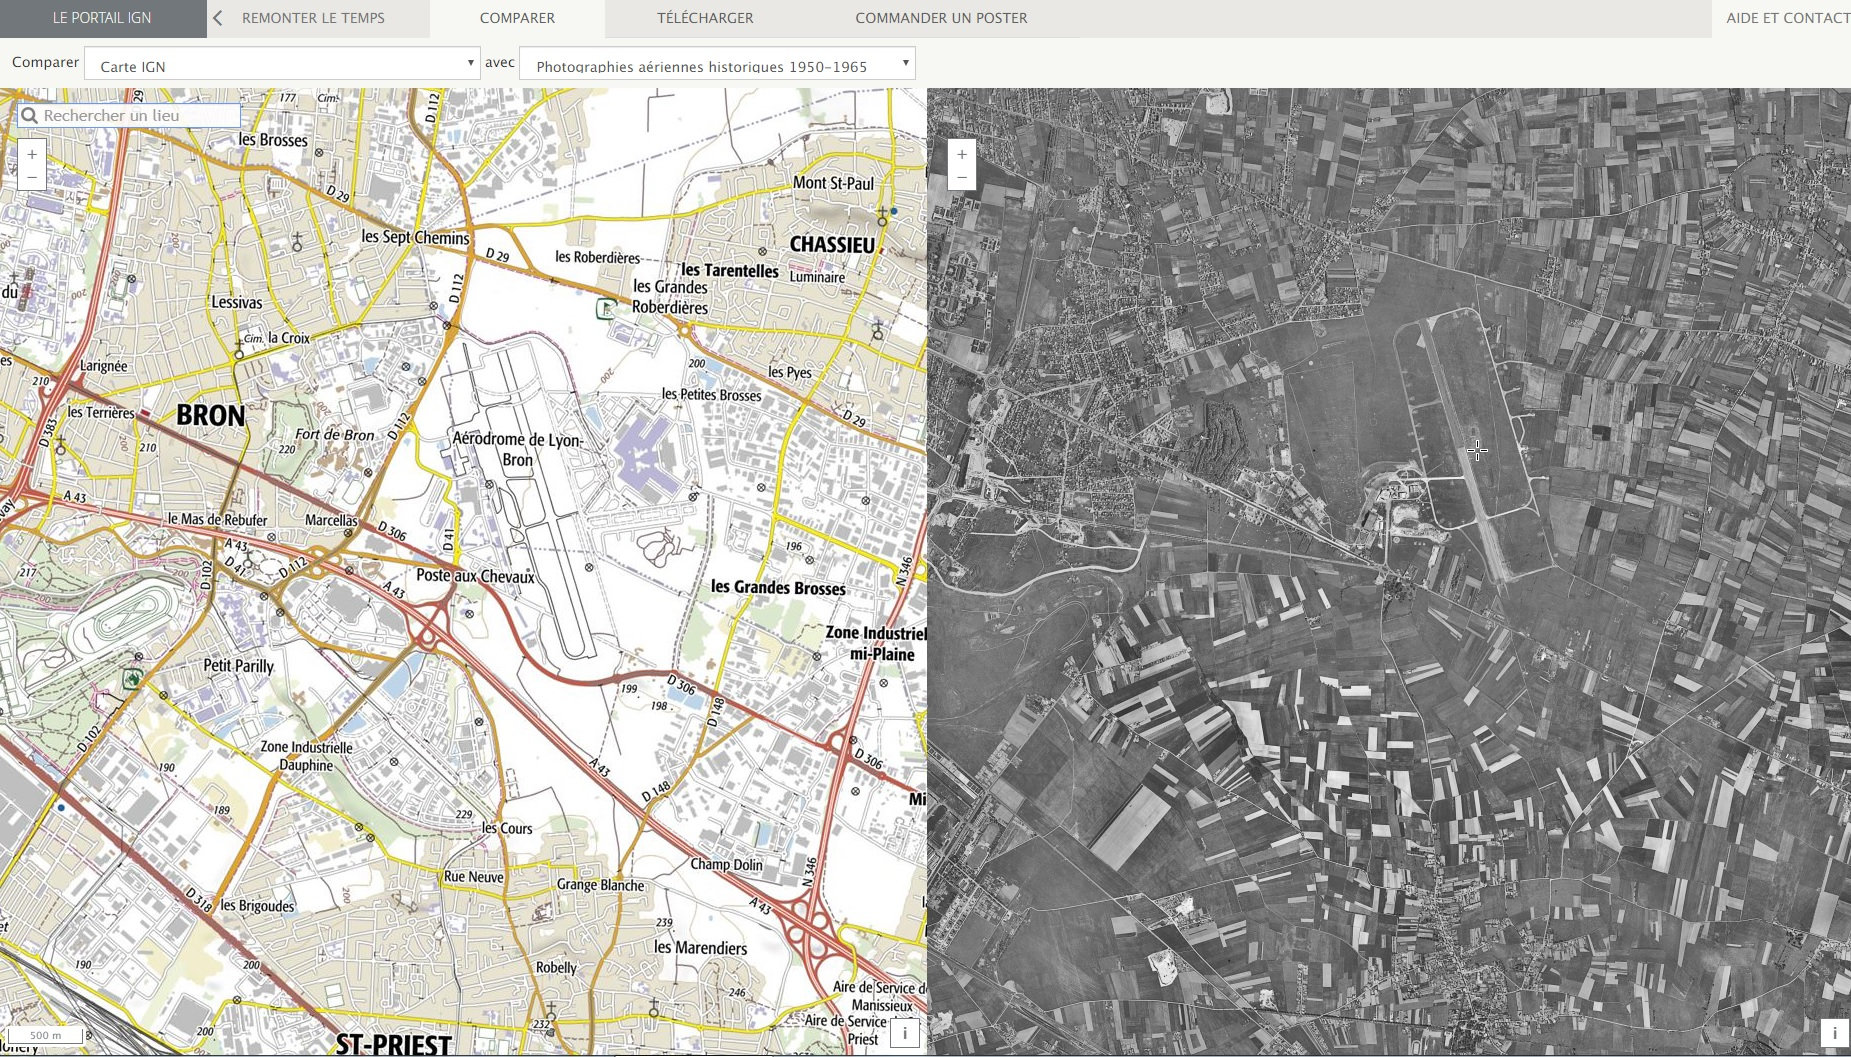Click the Zone Industrielle Dauphine label

306,756
